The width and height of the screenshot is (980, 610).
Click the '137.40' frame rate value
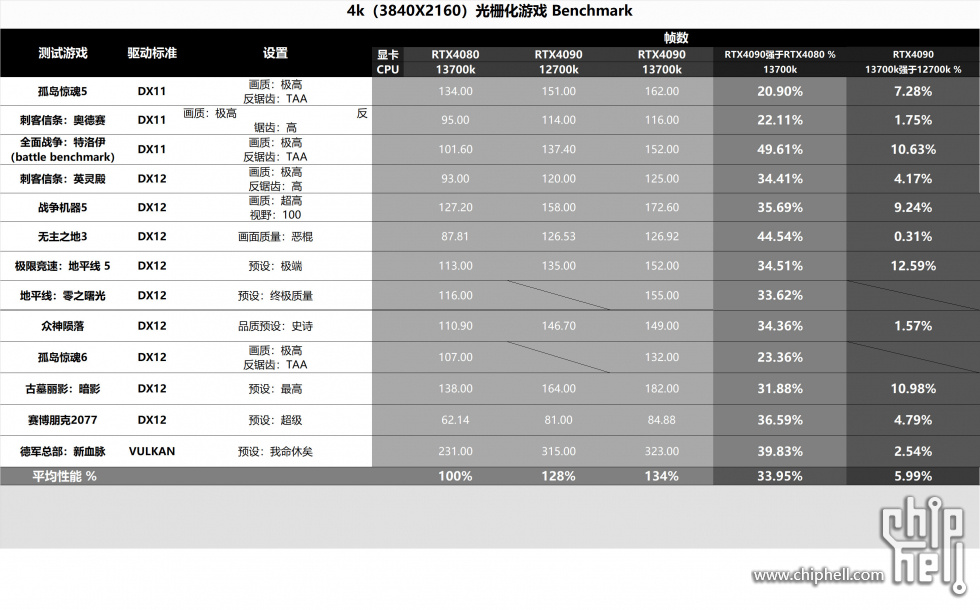pos(558,149)
